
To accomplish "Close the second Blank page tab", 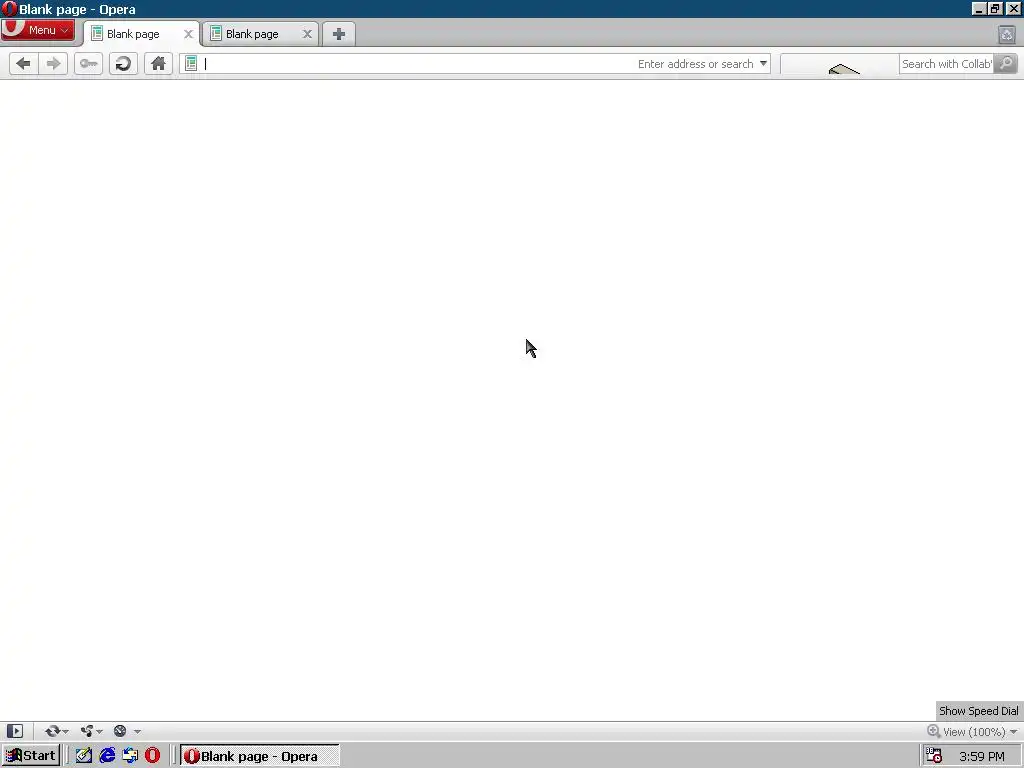I will (x=307, y=34).
